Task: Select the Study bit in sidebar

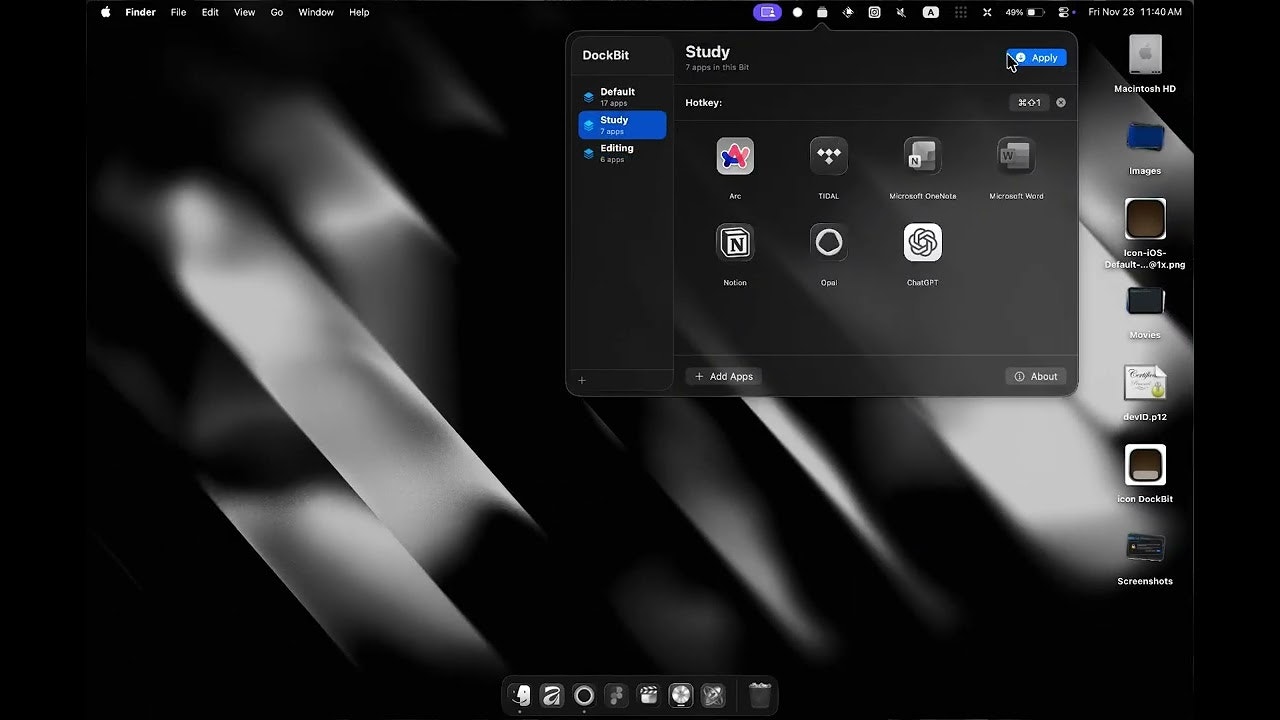Action: click(x=622, y=125)
